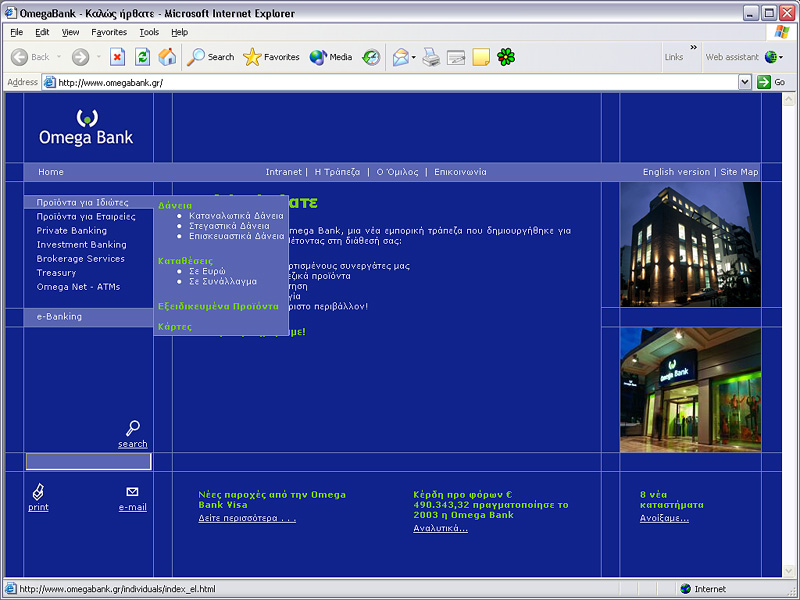Select Investment Banking in the sidebar
Viewport: 800px width, 600px height.
[x=82, y=245]
